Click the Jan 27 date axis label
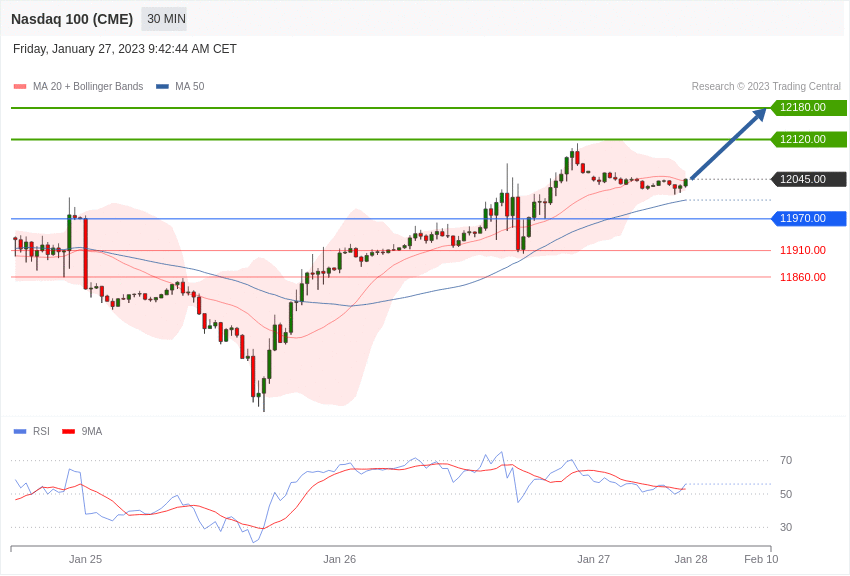850x576 pixels. 593,560
